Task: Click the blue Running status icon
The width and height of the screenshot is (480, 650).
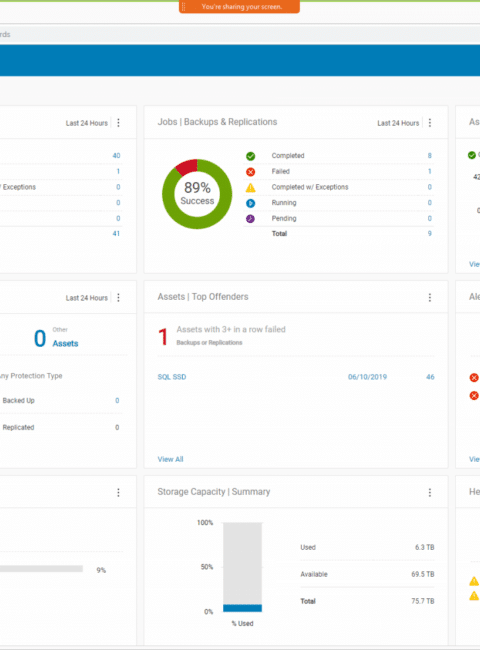Action: pos(250,203)
